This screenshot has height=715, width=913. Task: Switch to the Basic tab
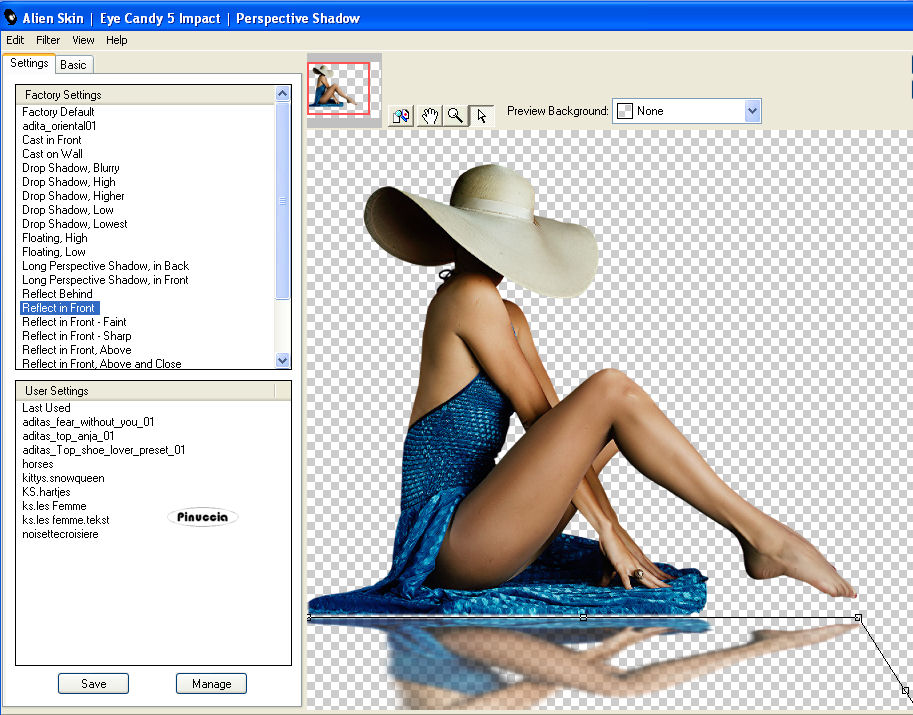coord(73,65)
